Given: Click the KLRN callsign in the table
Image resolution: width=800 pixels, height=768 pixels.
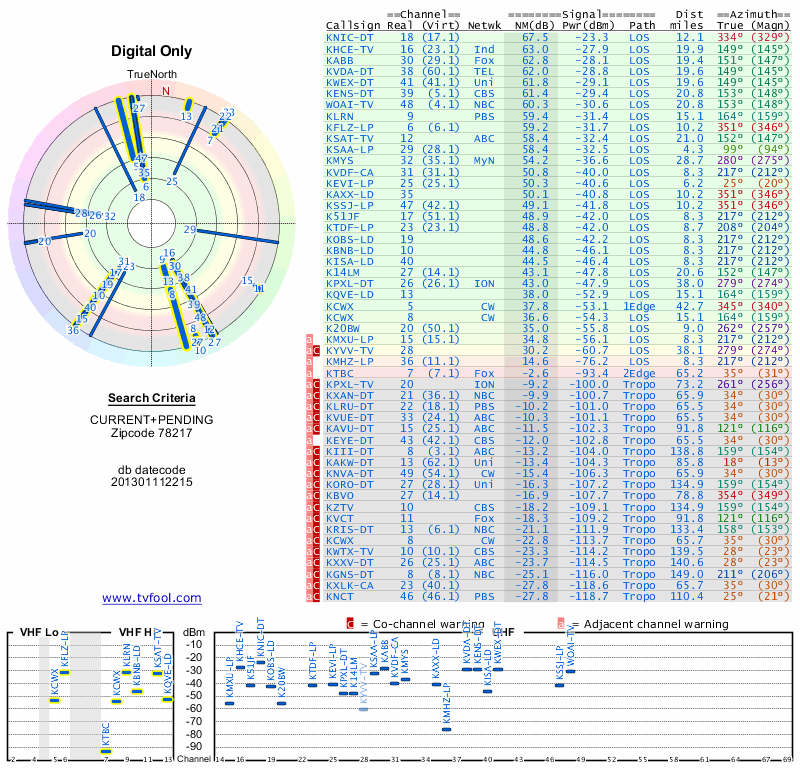Looking at the screenshot, I should [339, 116].
